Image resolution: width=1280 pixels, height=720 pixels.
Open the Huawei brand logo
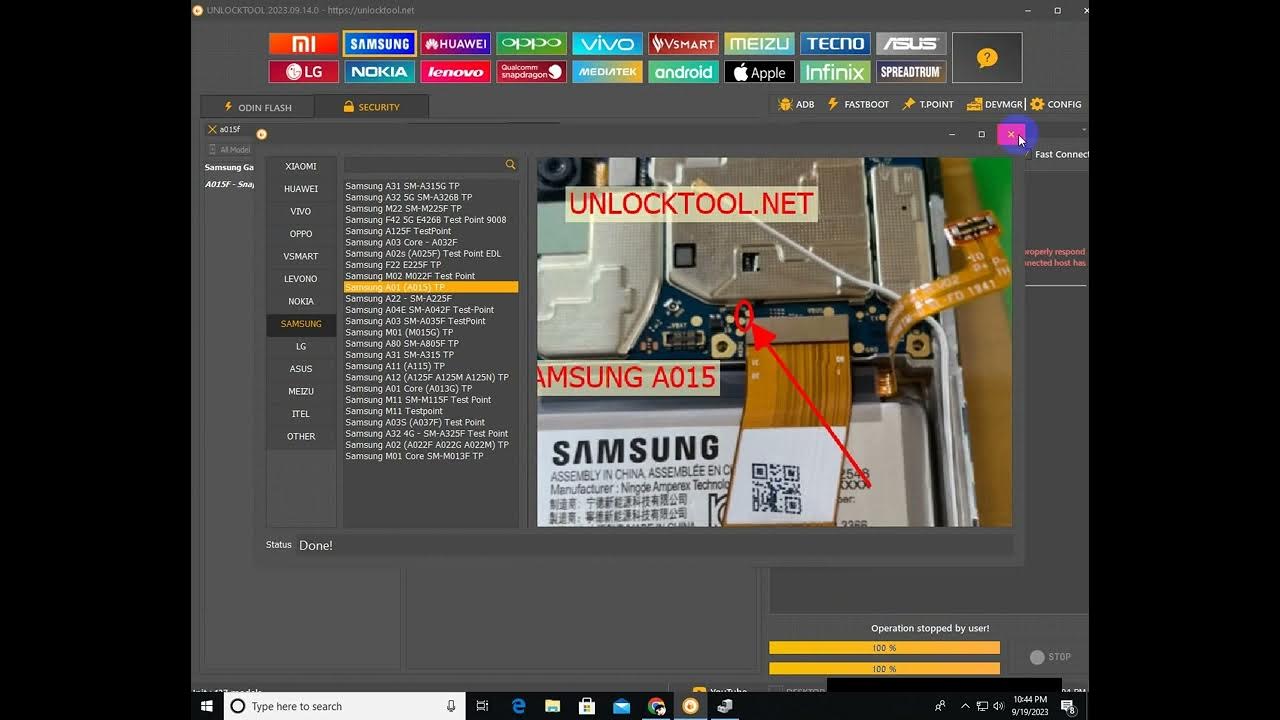coord(456,44)
